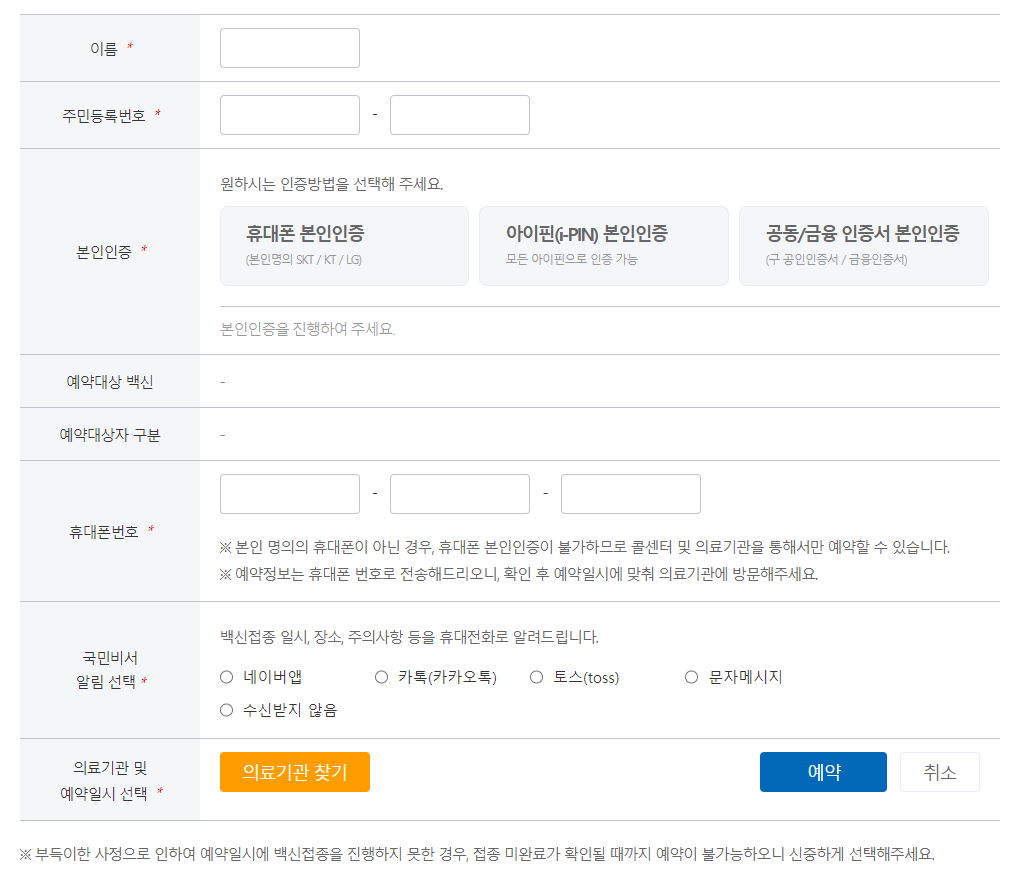Viewport: 1015px width, 880px height.
Task: Click the 부득이한 사정으로 footer notice text
Action: coord(477,854)
